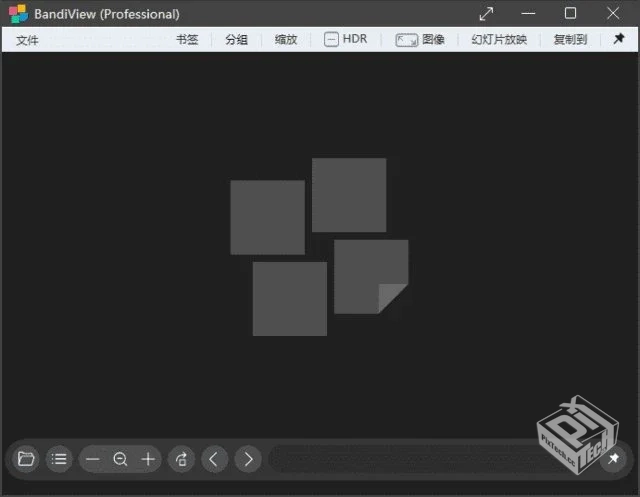
Task: Toggle the HDR option
Action: click(345, 39)
